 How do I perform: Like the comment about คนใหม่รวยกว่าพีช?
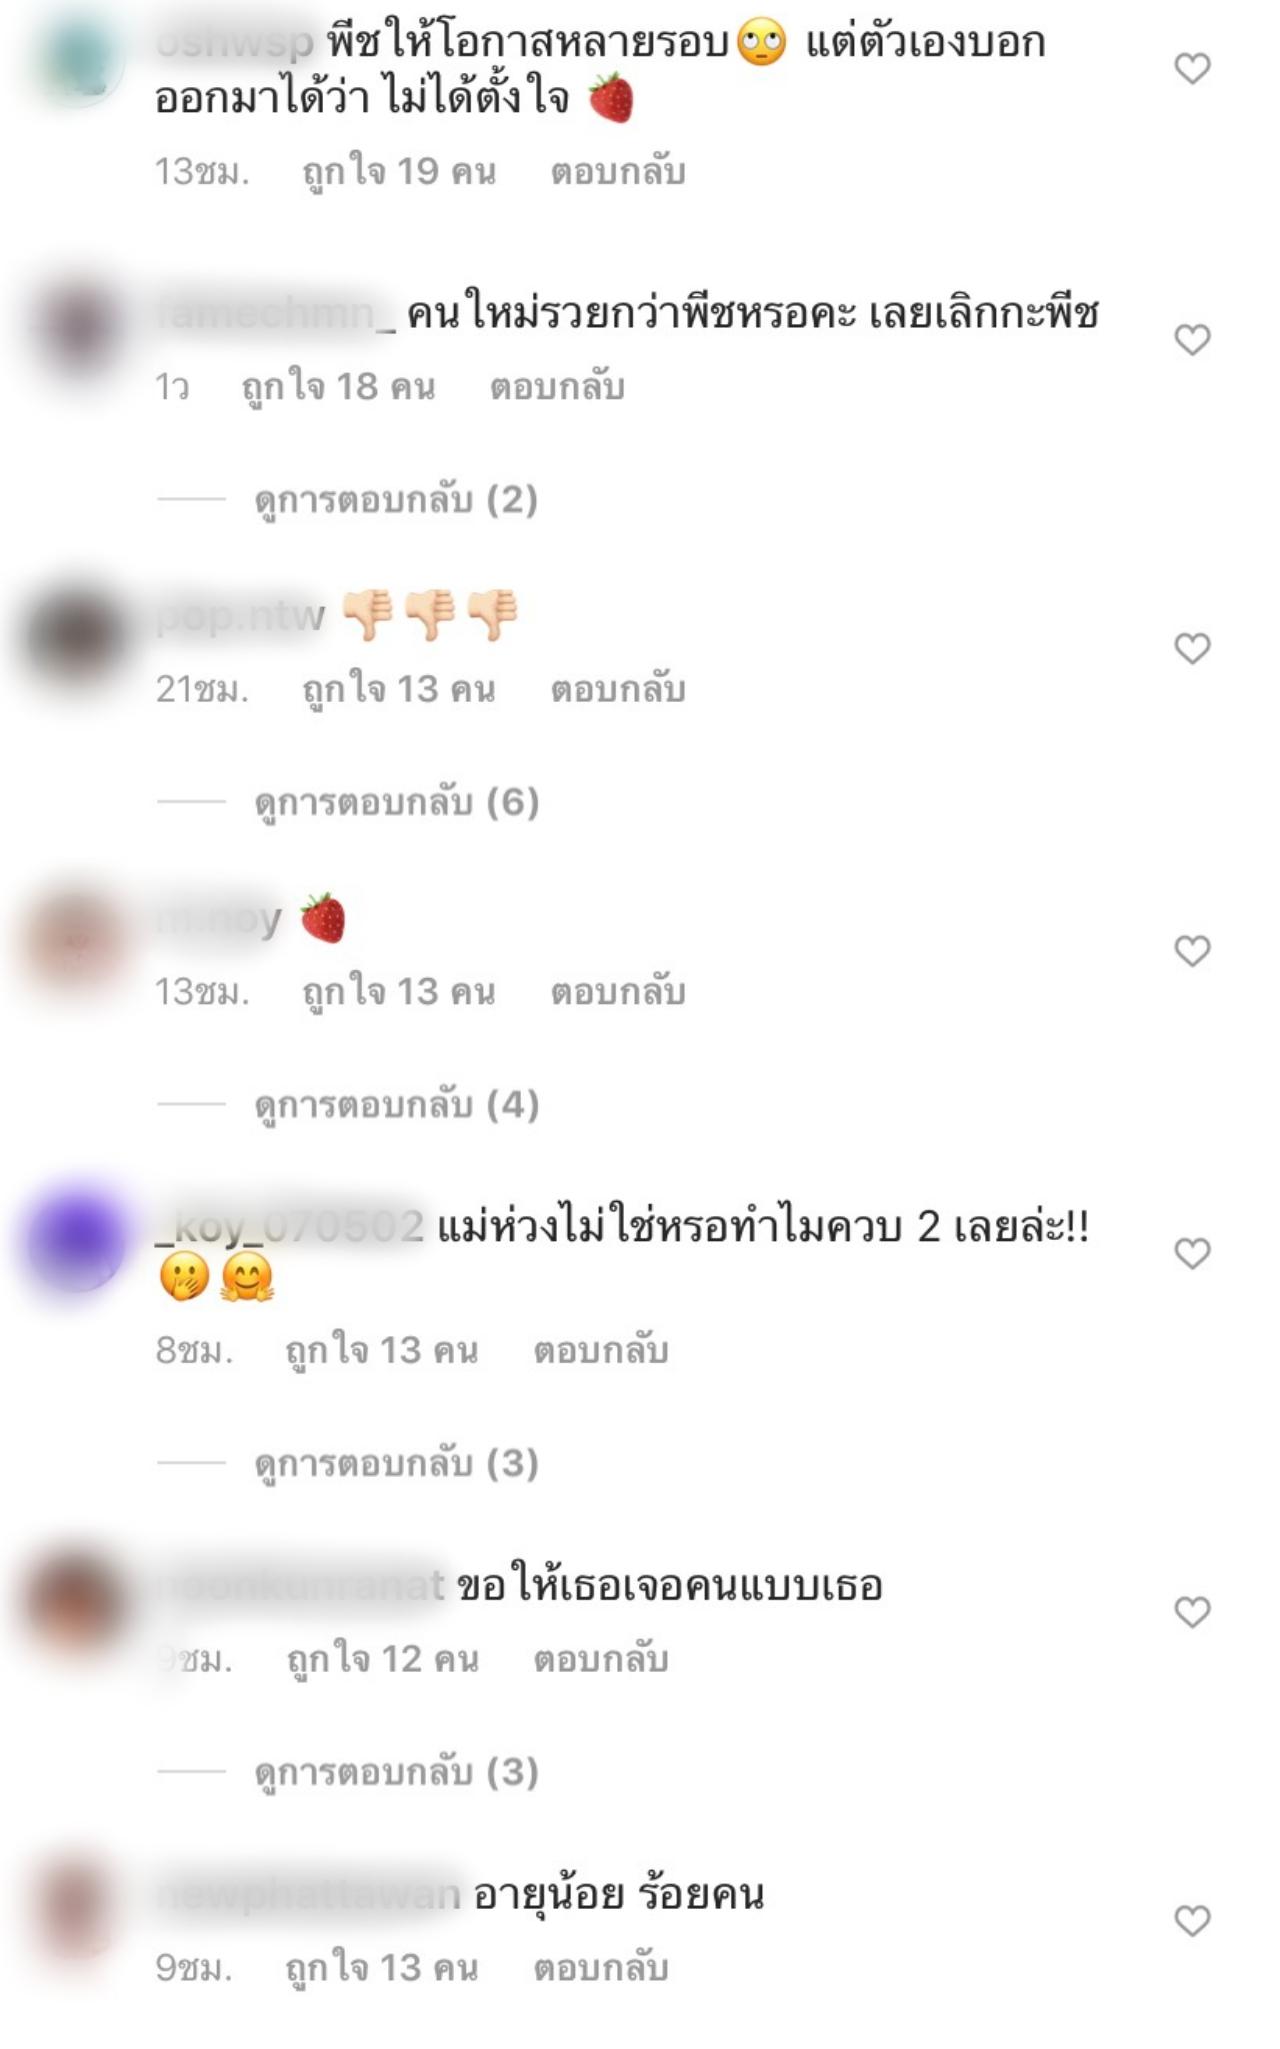1192,340
